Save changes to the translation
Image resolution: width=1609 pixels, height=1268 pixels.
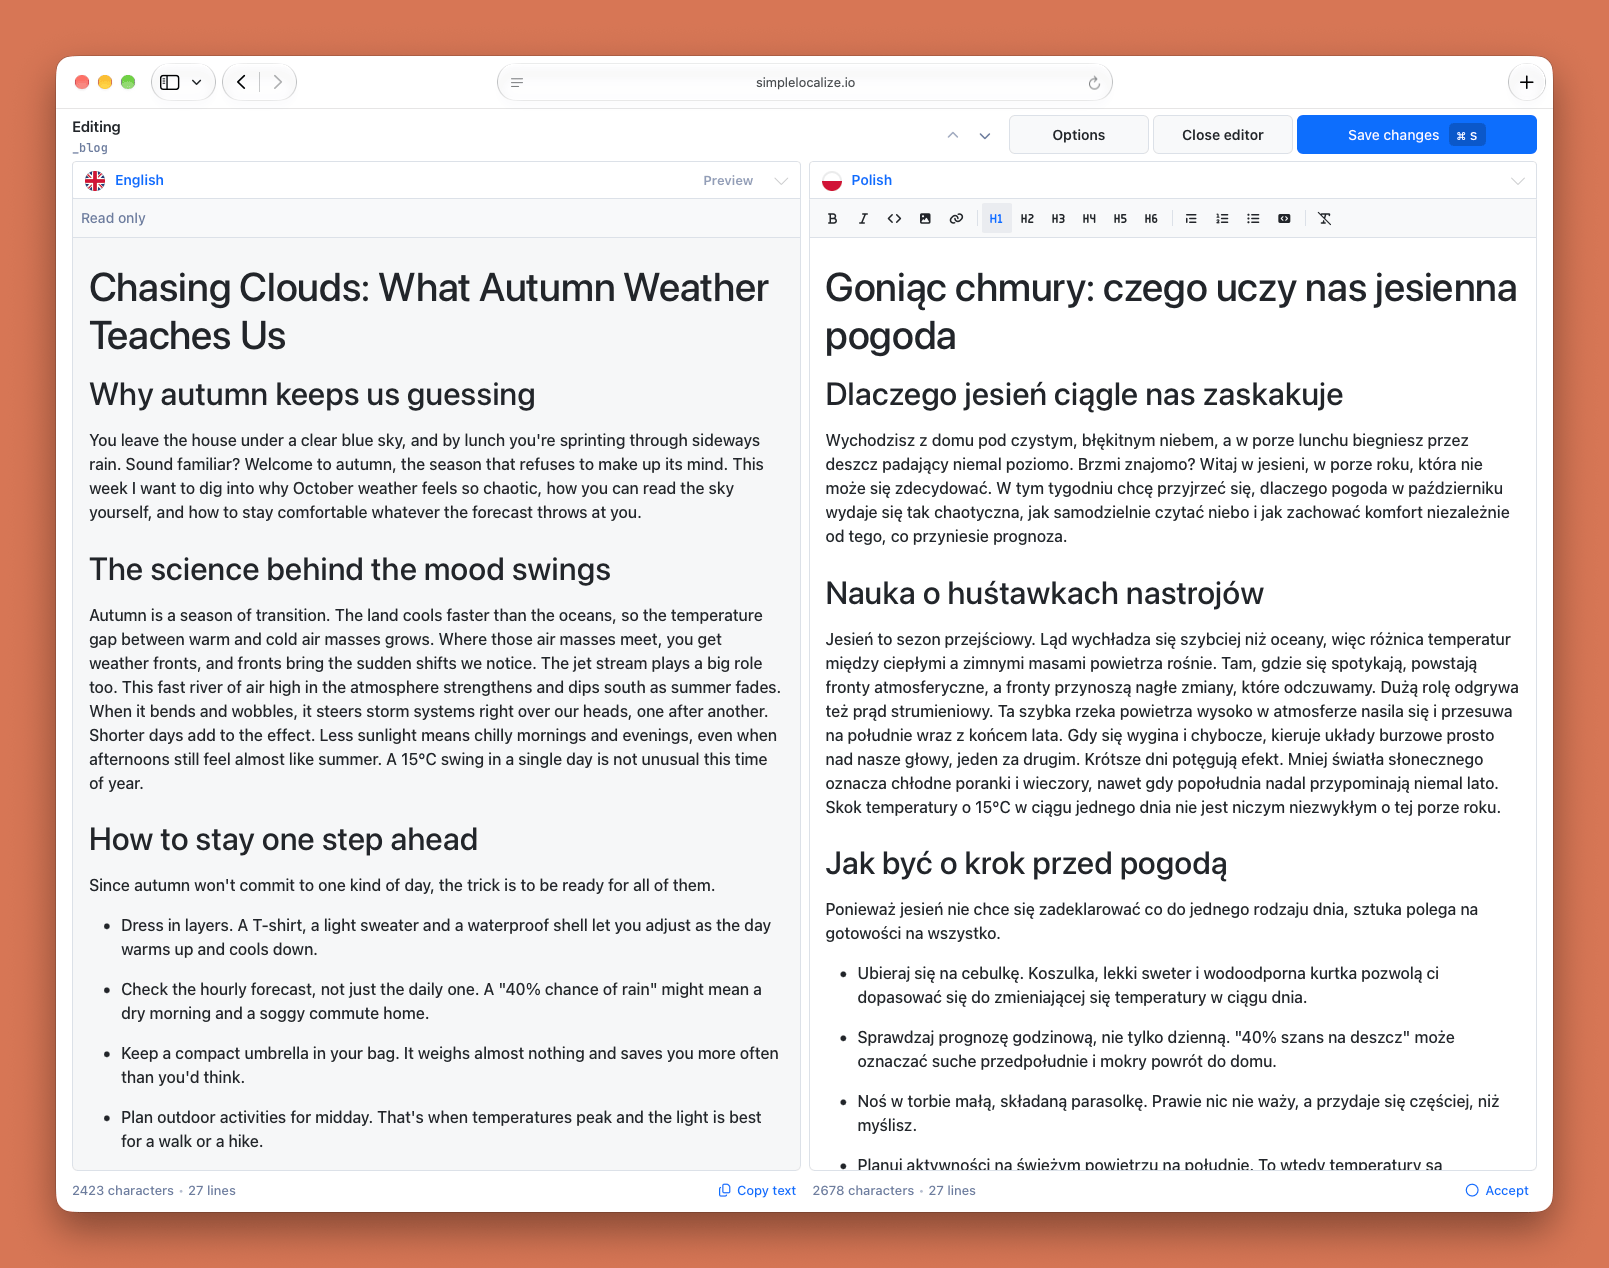click(x=1416, y=135)
